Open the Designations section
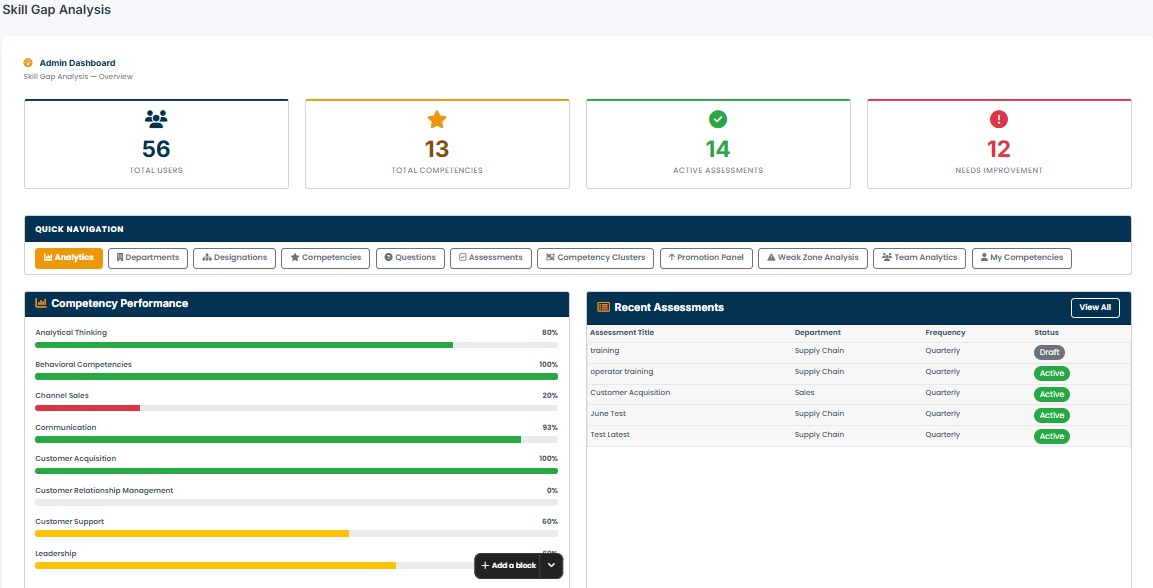1153x588 pixels. click(235, 258)
